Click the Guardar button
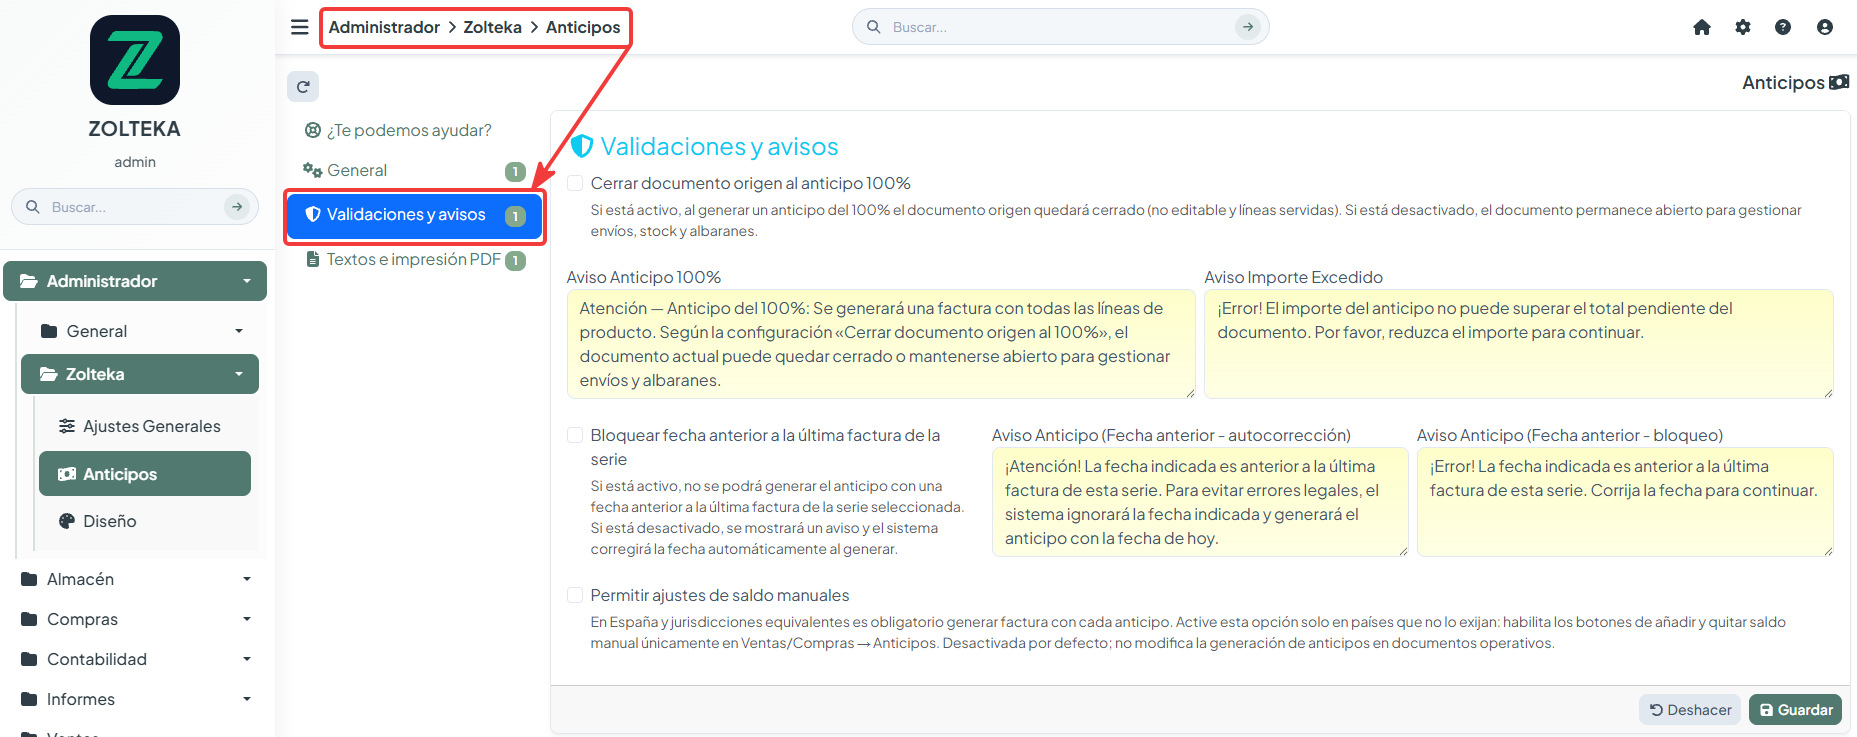The image size is (1857, 737). coord(1795,710)
